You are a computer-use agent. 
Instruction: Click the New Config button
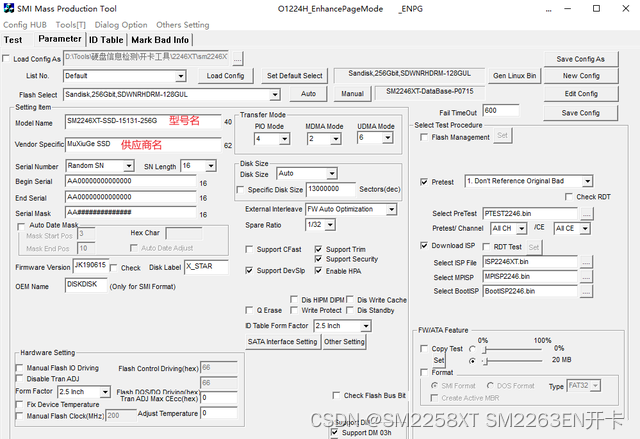point(580,76)
